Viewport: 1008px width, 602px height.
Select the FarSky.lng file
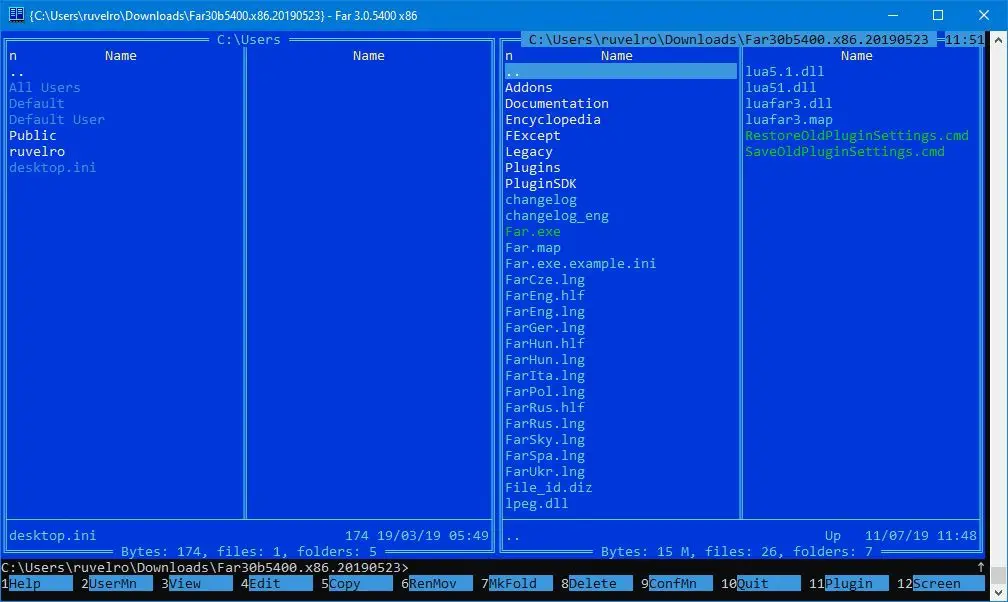click(x=544, y=440)
